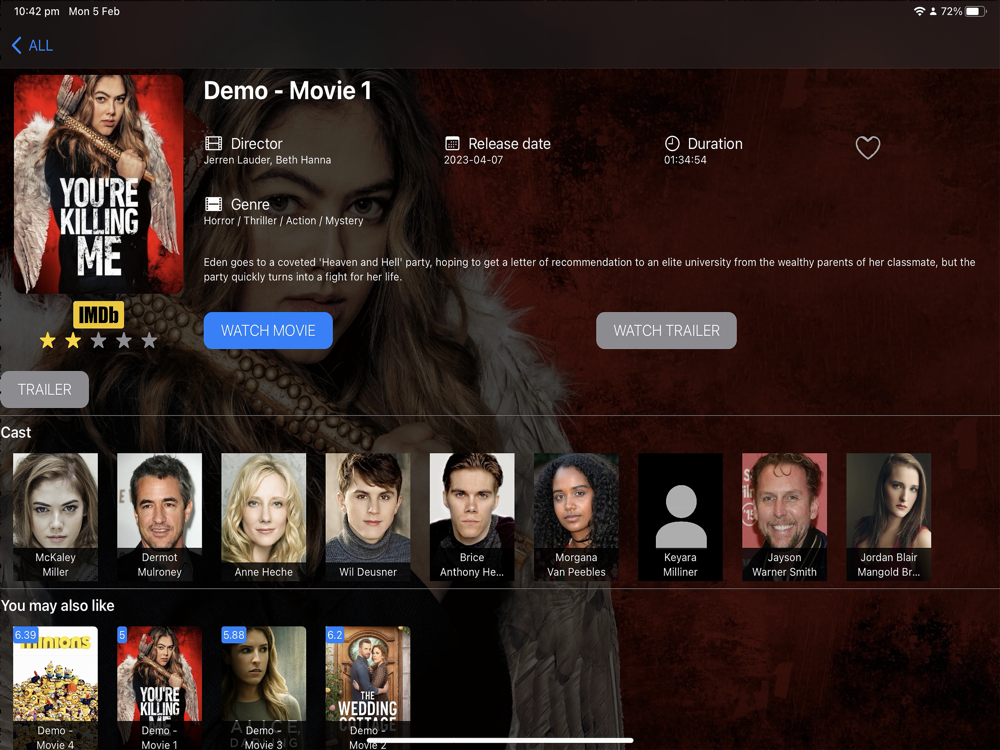Check the battery status icon
1000x750 pixels.
[x=976, y=11]
